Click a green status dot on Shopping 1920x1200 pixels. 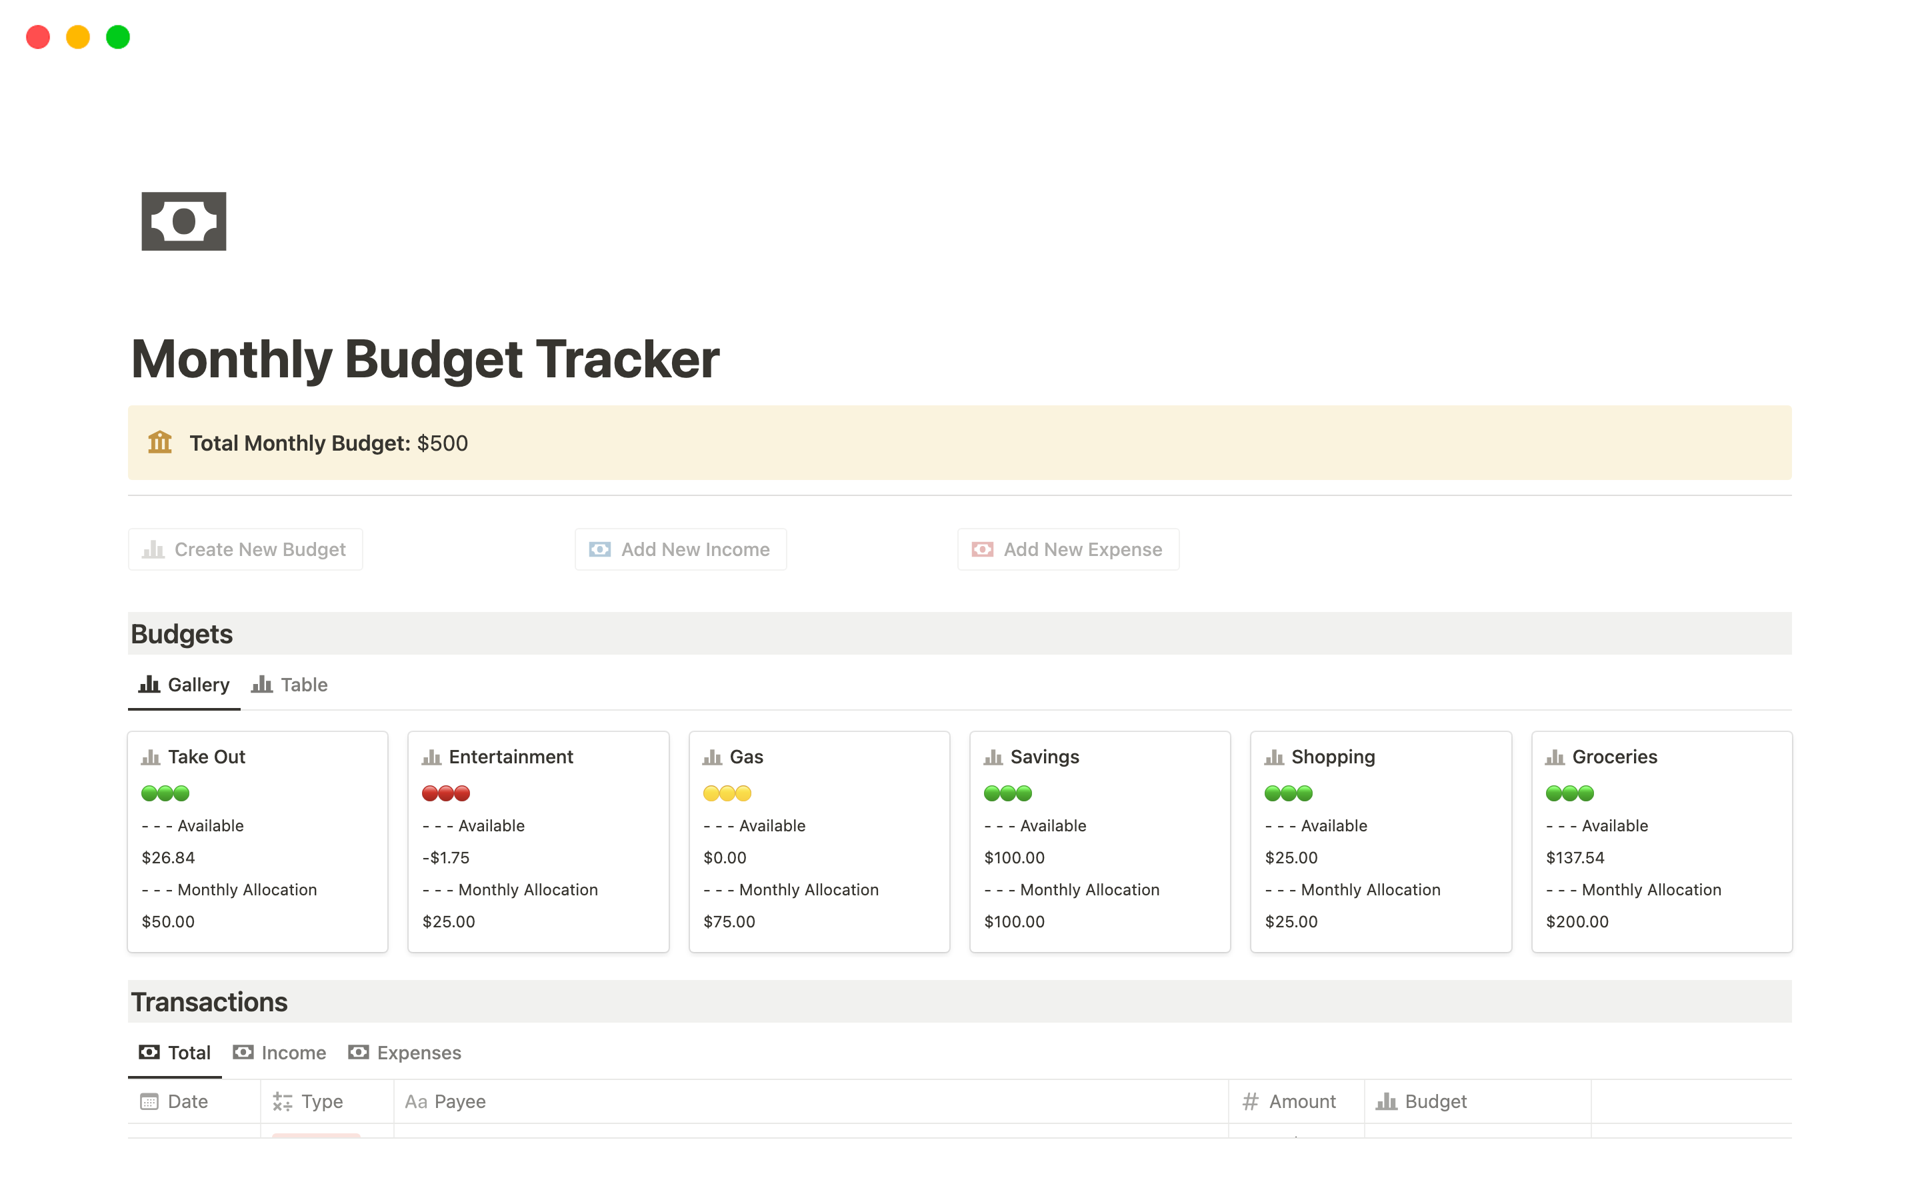(x=1272, y=793)
